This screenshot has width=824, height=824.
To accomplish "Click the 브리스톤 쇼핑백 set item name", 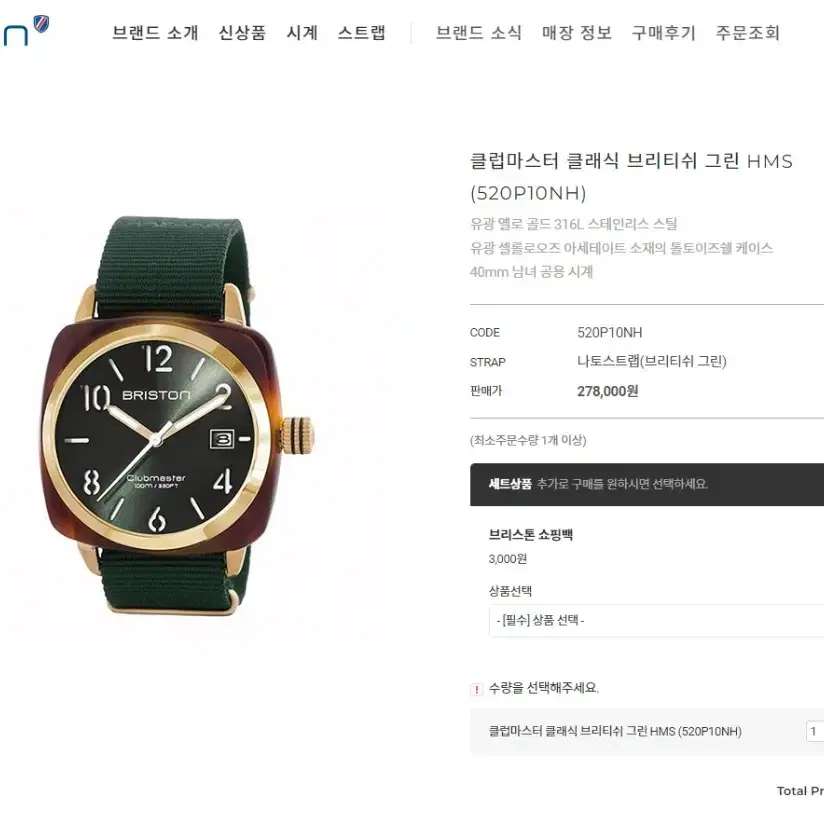I will pyautogui.click(x=531, y=535).
